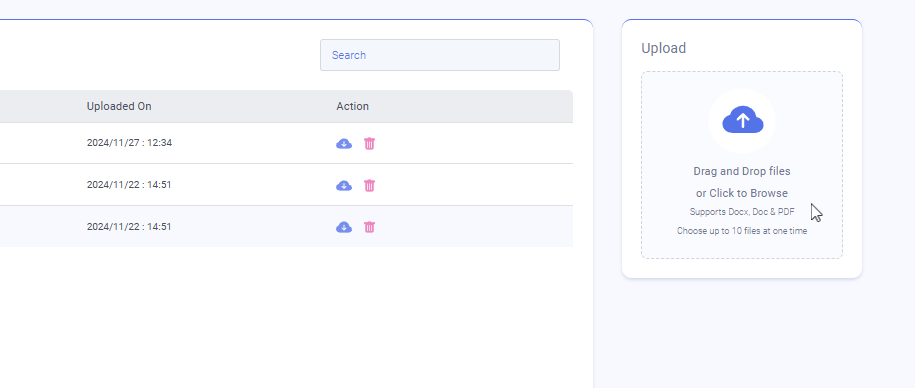The height and width of the screenshot is (388, 915).
Task: Click the "Supports Docx, Doc & PDF" note
Action: (x=742, y=212)
